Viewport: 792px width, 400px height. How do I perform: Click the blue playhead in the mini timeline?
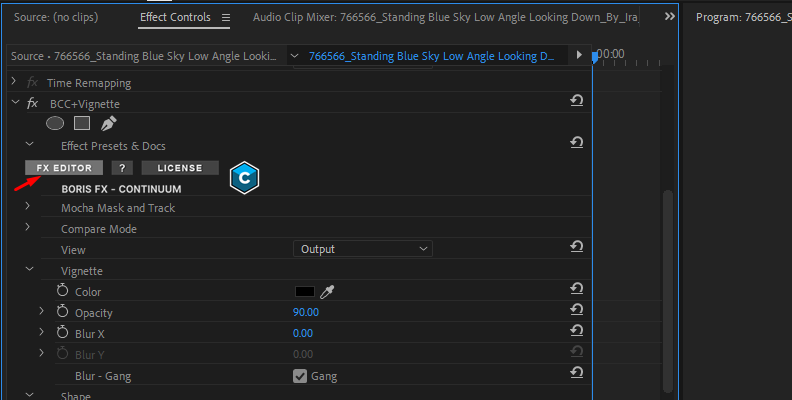595,57
